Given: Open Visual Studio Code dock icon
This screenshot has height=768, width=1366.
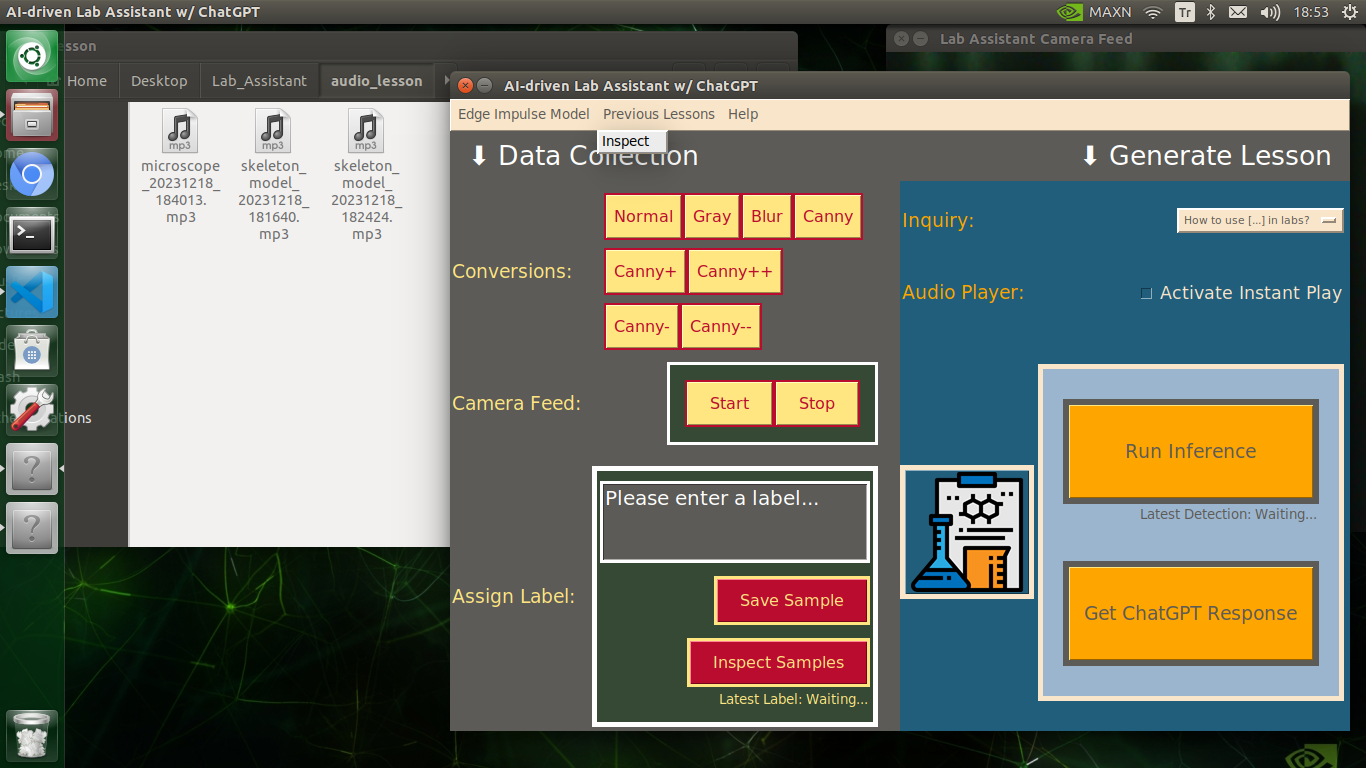Looking at the screenshot, I should (32, 292).
